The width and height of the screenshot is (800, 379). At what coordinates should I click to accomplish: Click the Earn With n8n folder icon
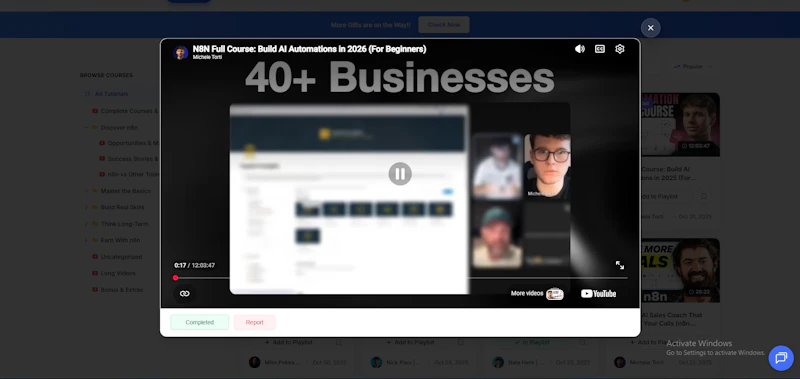(x=95, y=240)
